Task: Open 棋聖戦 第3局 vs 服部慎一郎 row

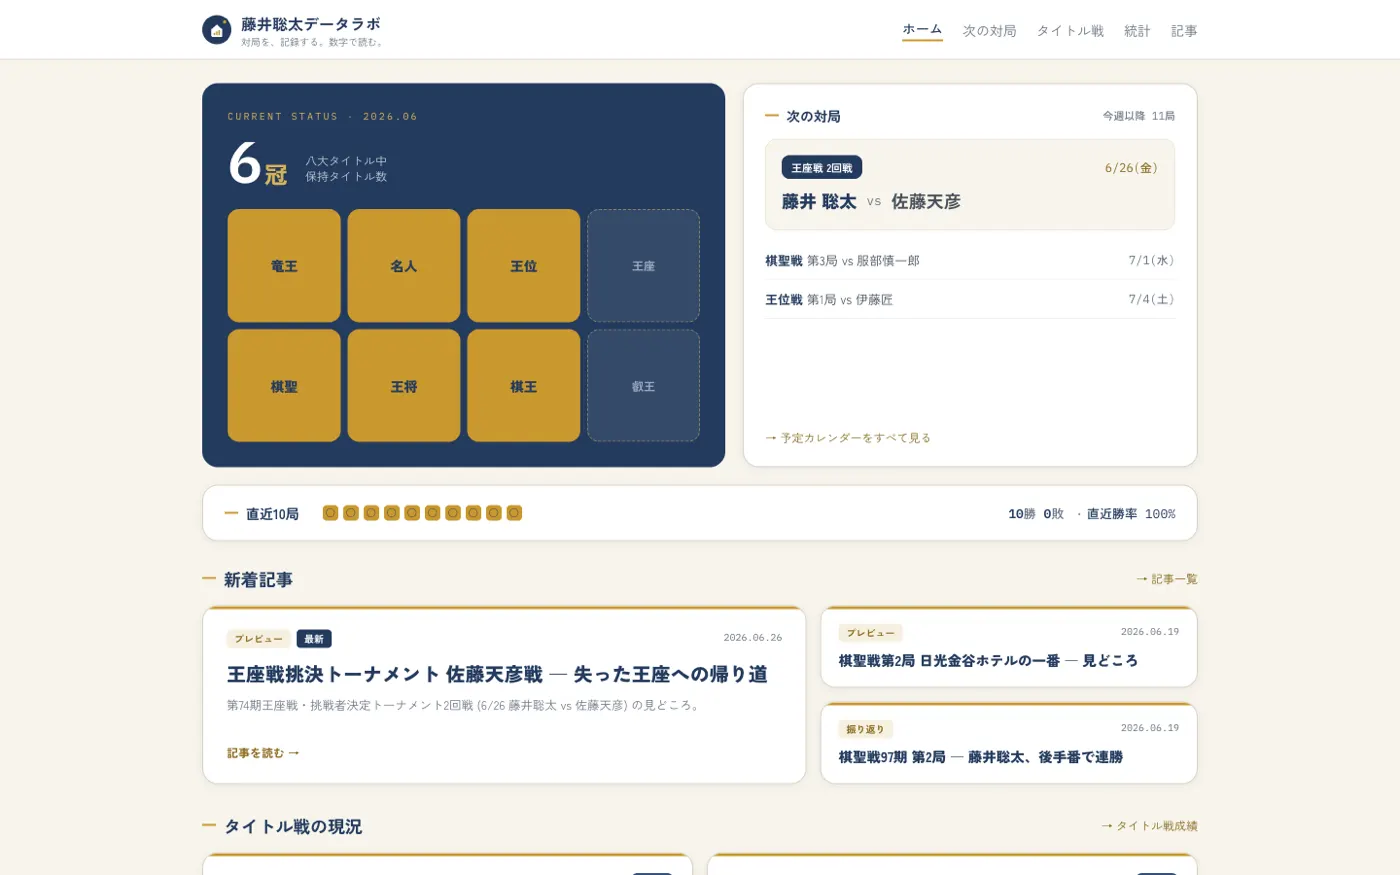Action: 970,261
